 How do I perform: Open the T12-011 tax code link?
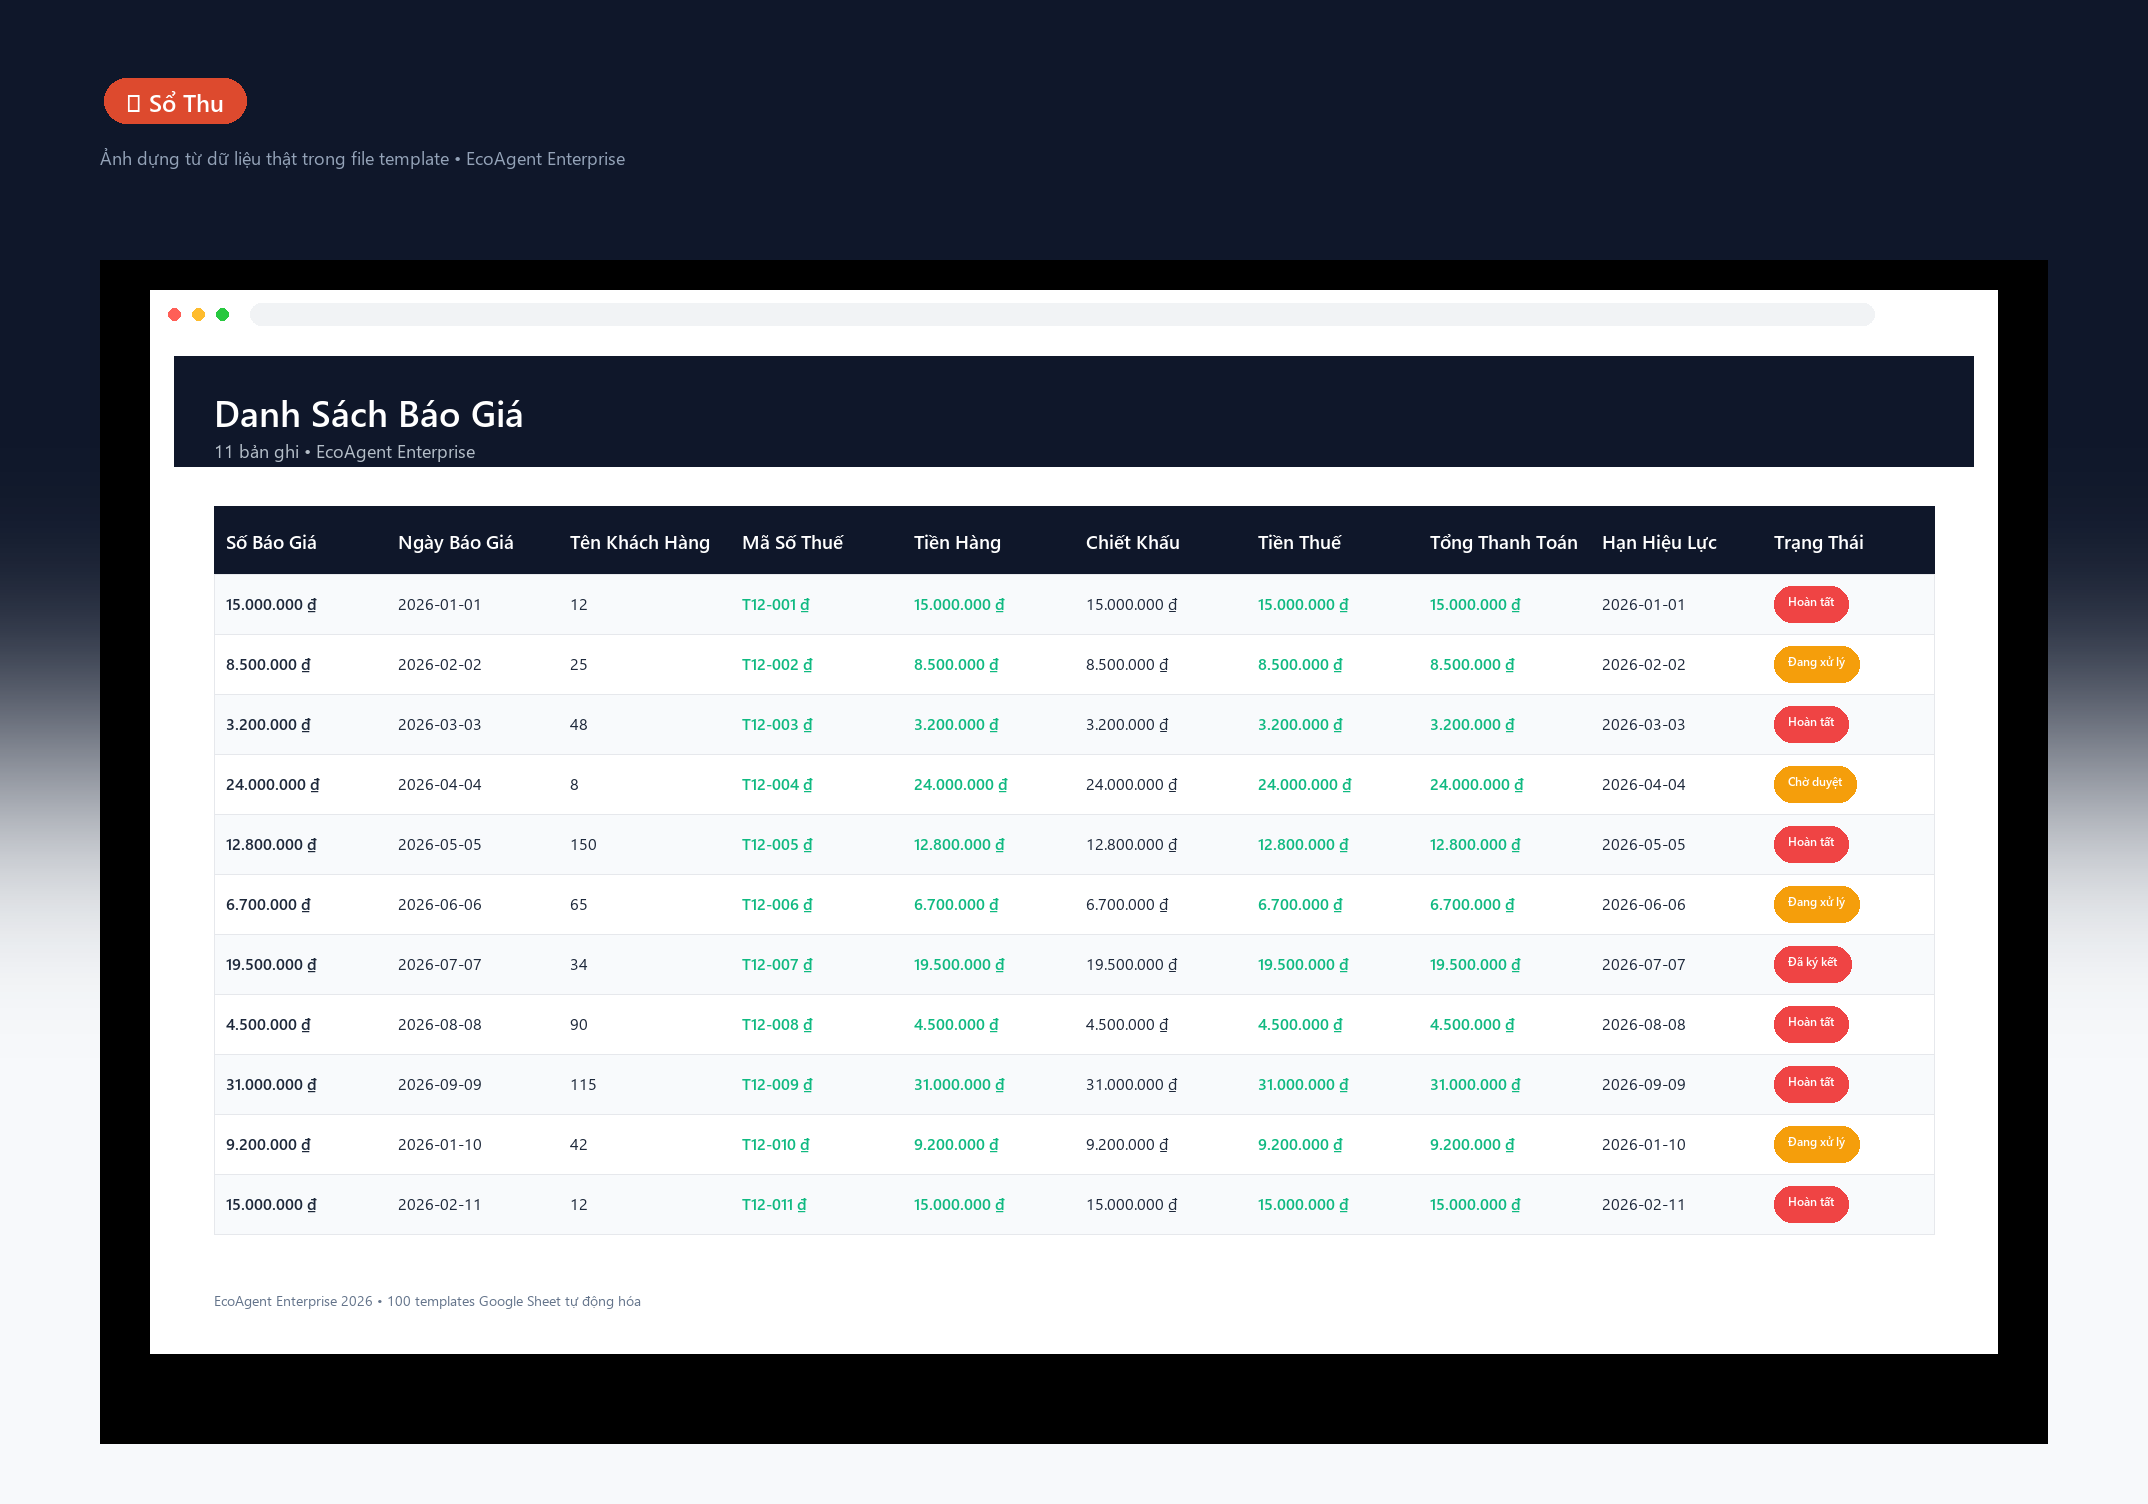(774, 1205)
